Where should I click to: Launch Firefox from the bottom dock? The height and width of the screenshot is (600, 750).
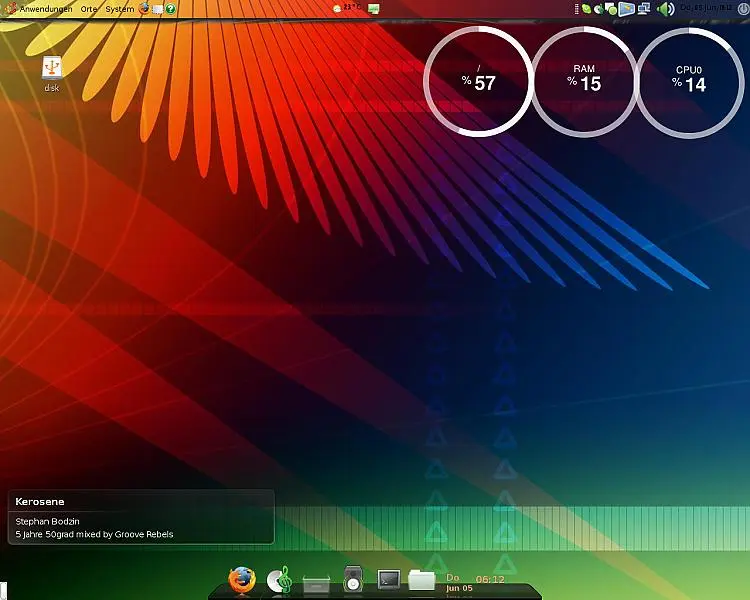242,580
